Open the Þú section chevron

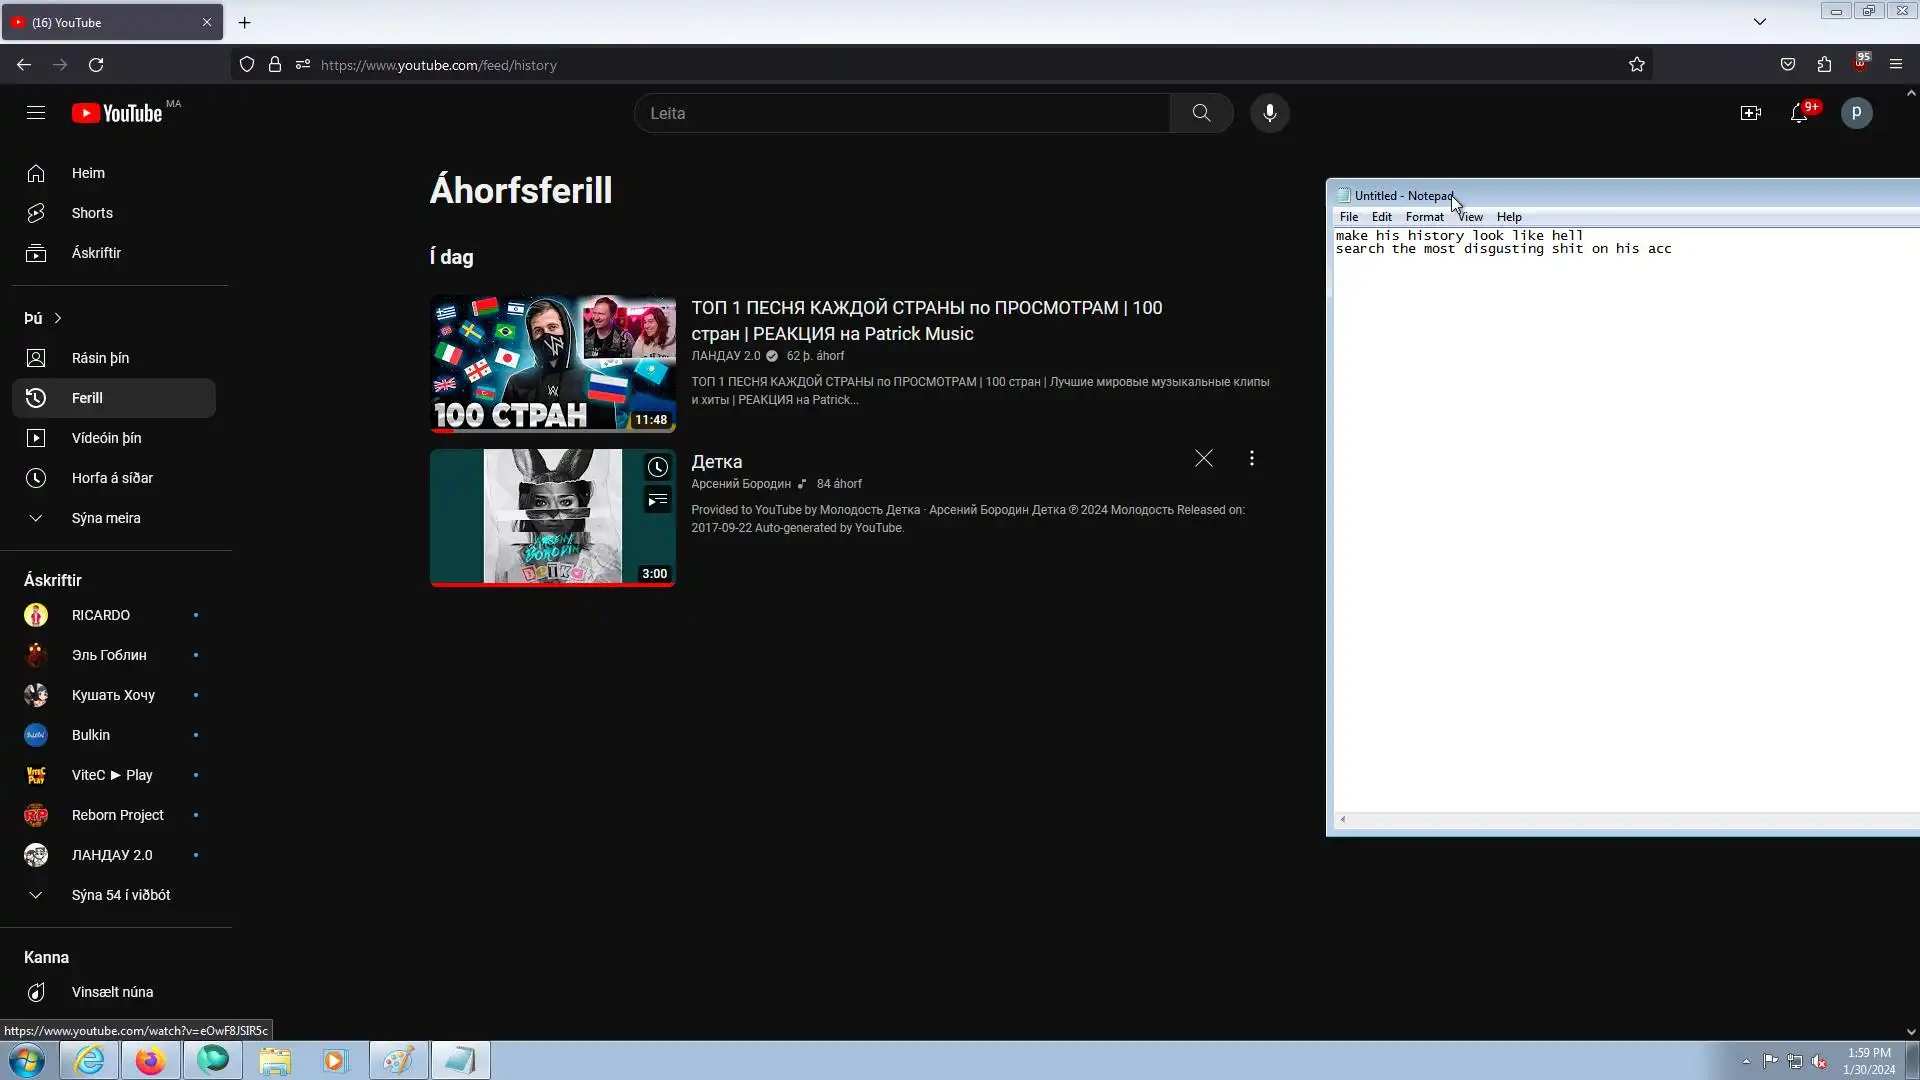tap(57, 318)
